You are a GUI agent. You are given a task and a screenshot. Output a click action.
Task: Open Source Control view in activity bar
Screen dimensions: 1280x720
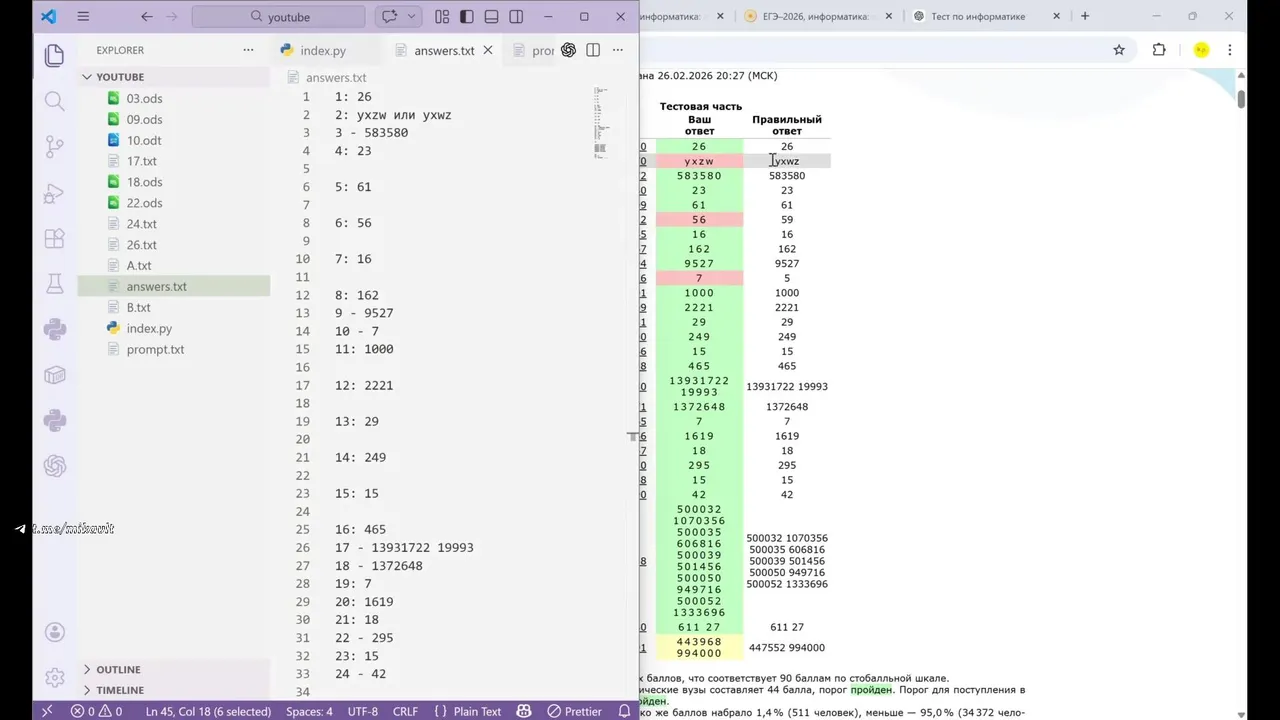pyautogui.click(x=55, y=147)
